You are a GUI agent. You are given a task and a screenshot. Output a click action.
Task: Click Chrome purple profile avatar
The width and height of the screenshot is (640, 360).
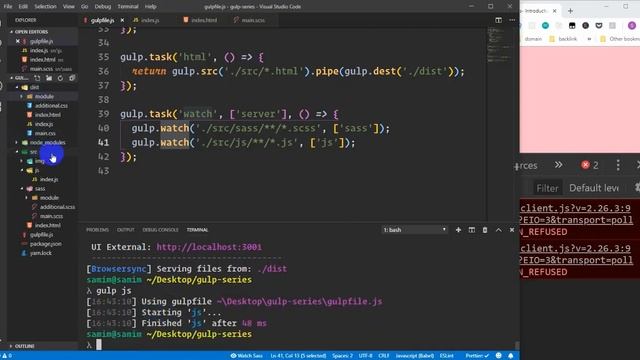point(632,25)
